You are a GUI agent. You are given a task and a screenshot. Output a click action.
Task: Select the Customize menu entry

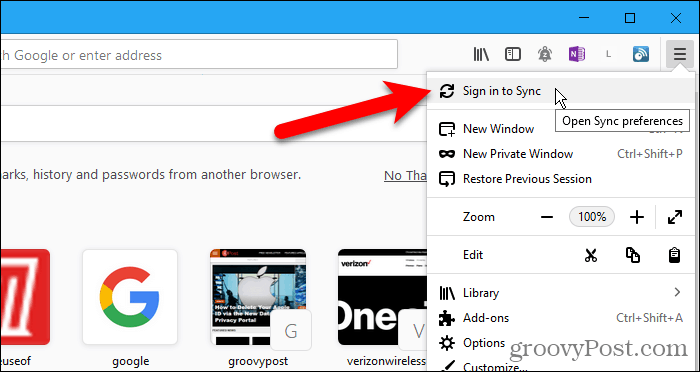pyautogui.click(x=561, y=365)
